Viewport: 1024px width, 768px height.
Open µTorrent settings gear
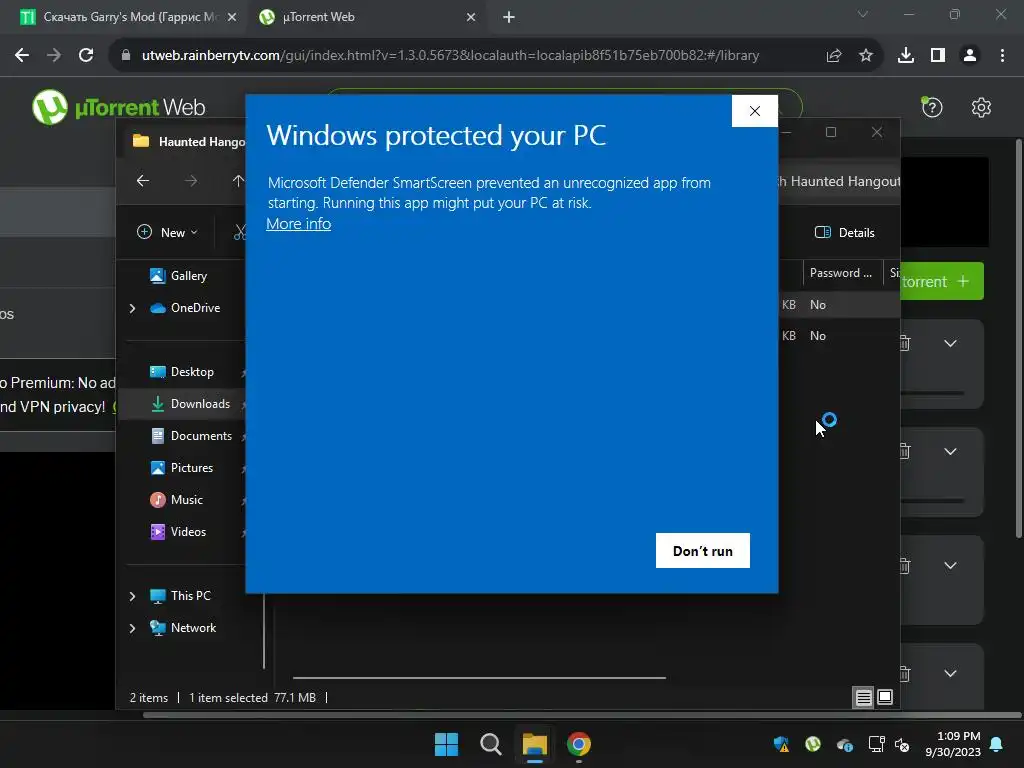tap(981, 107)
